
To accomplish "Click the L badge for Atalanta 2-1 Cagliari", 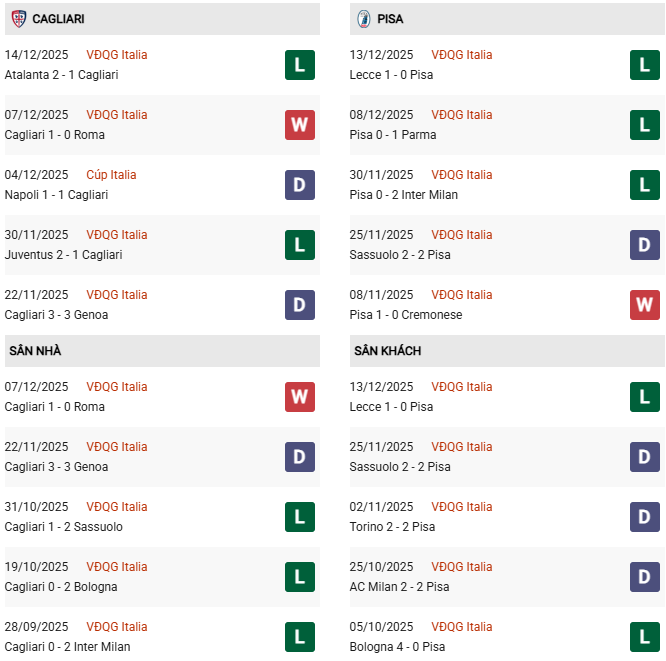I will (x=300, y=65).
